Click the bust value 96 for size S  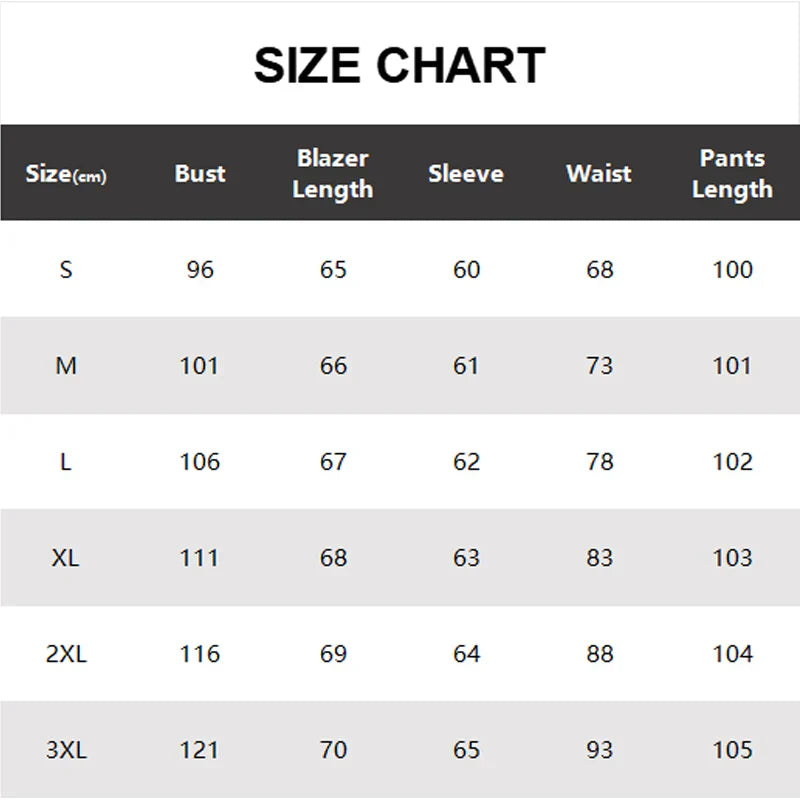200,270
